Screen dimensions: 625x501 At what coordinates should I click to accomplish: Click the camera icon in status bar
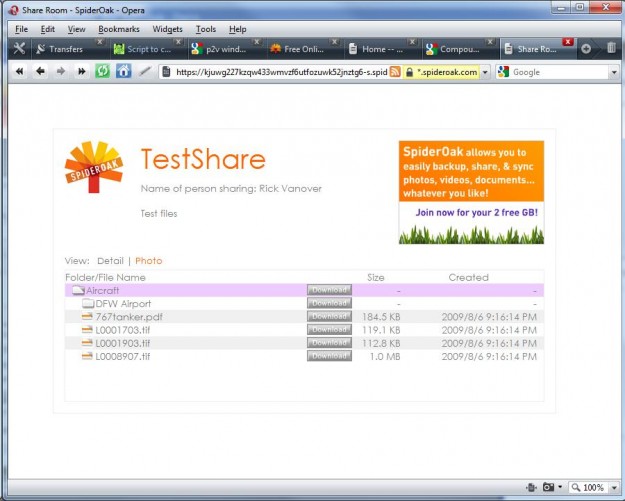pyautogui.click(x=548, y=487)
